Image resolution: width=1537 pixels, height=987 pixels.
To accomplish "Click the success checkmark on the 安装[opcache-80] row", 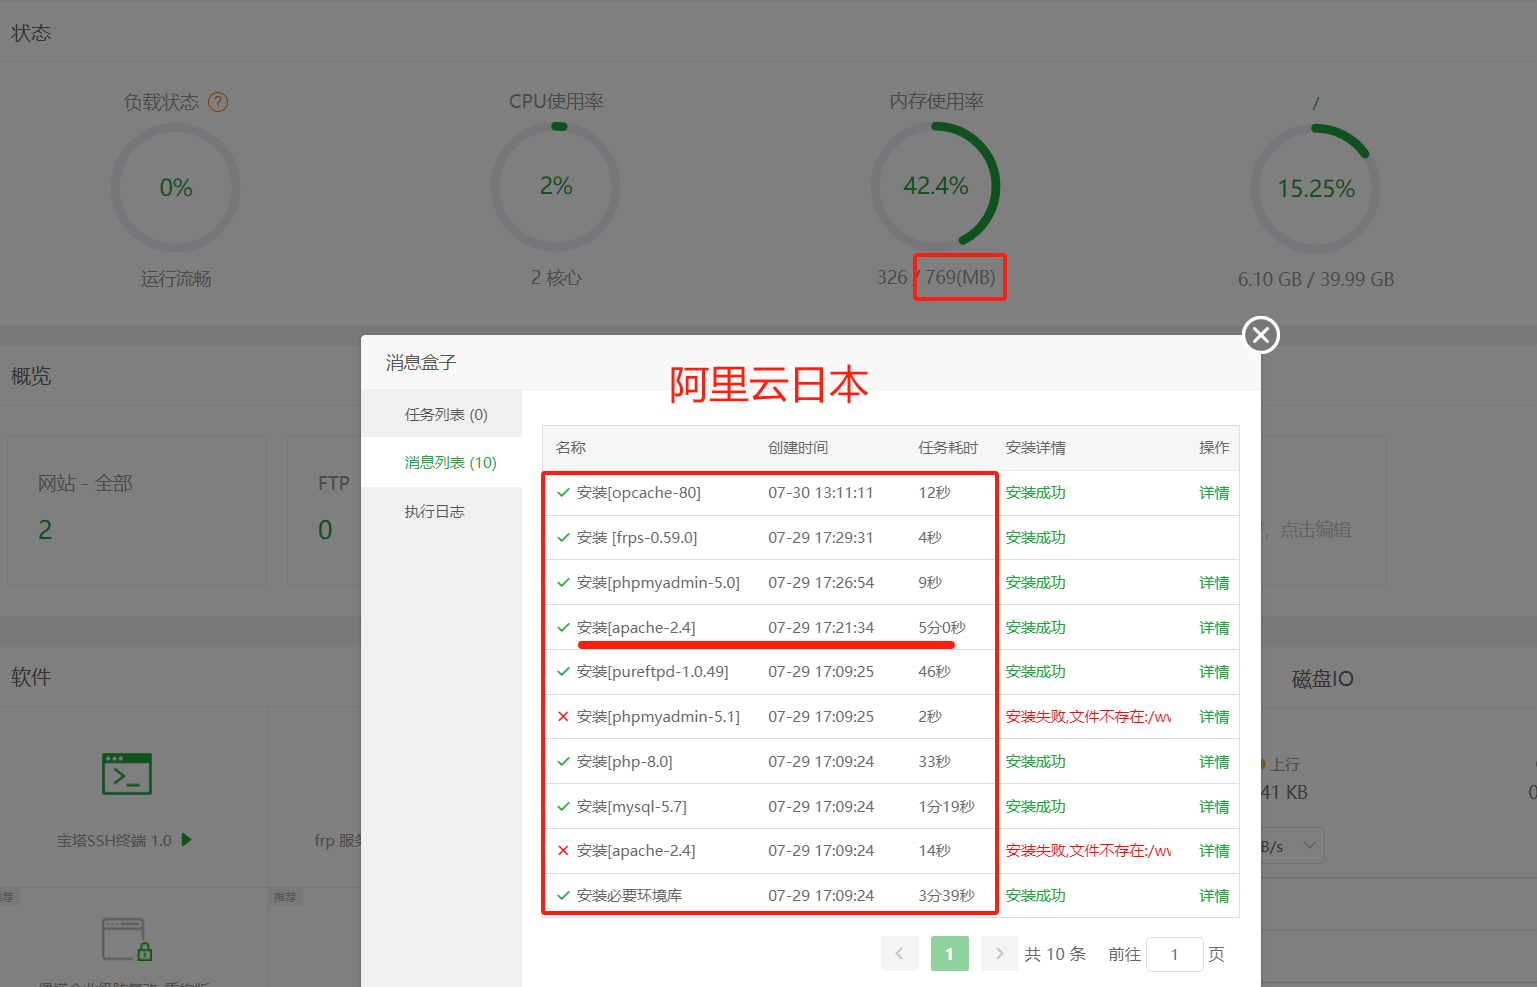I will pos(563,493).
